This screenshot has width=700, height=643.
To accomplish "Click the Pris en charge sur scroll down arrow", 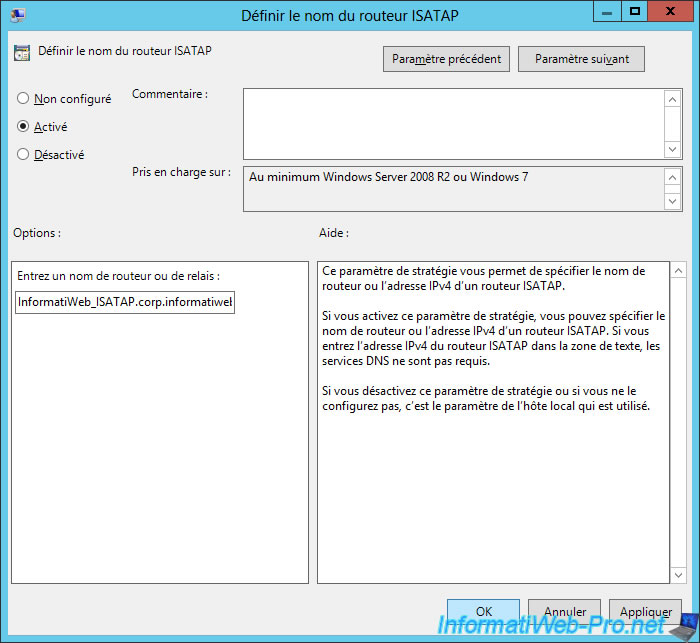I will click(x=672, y=201).
